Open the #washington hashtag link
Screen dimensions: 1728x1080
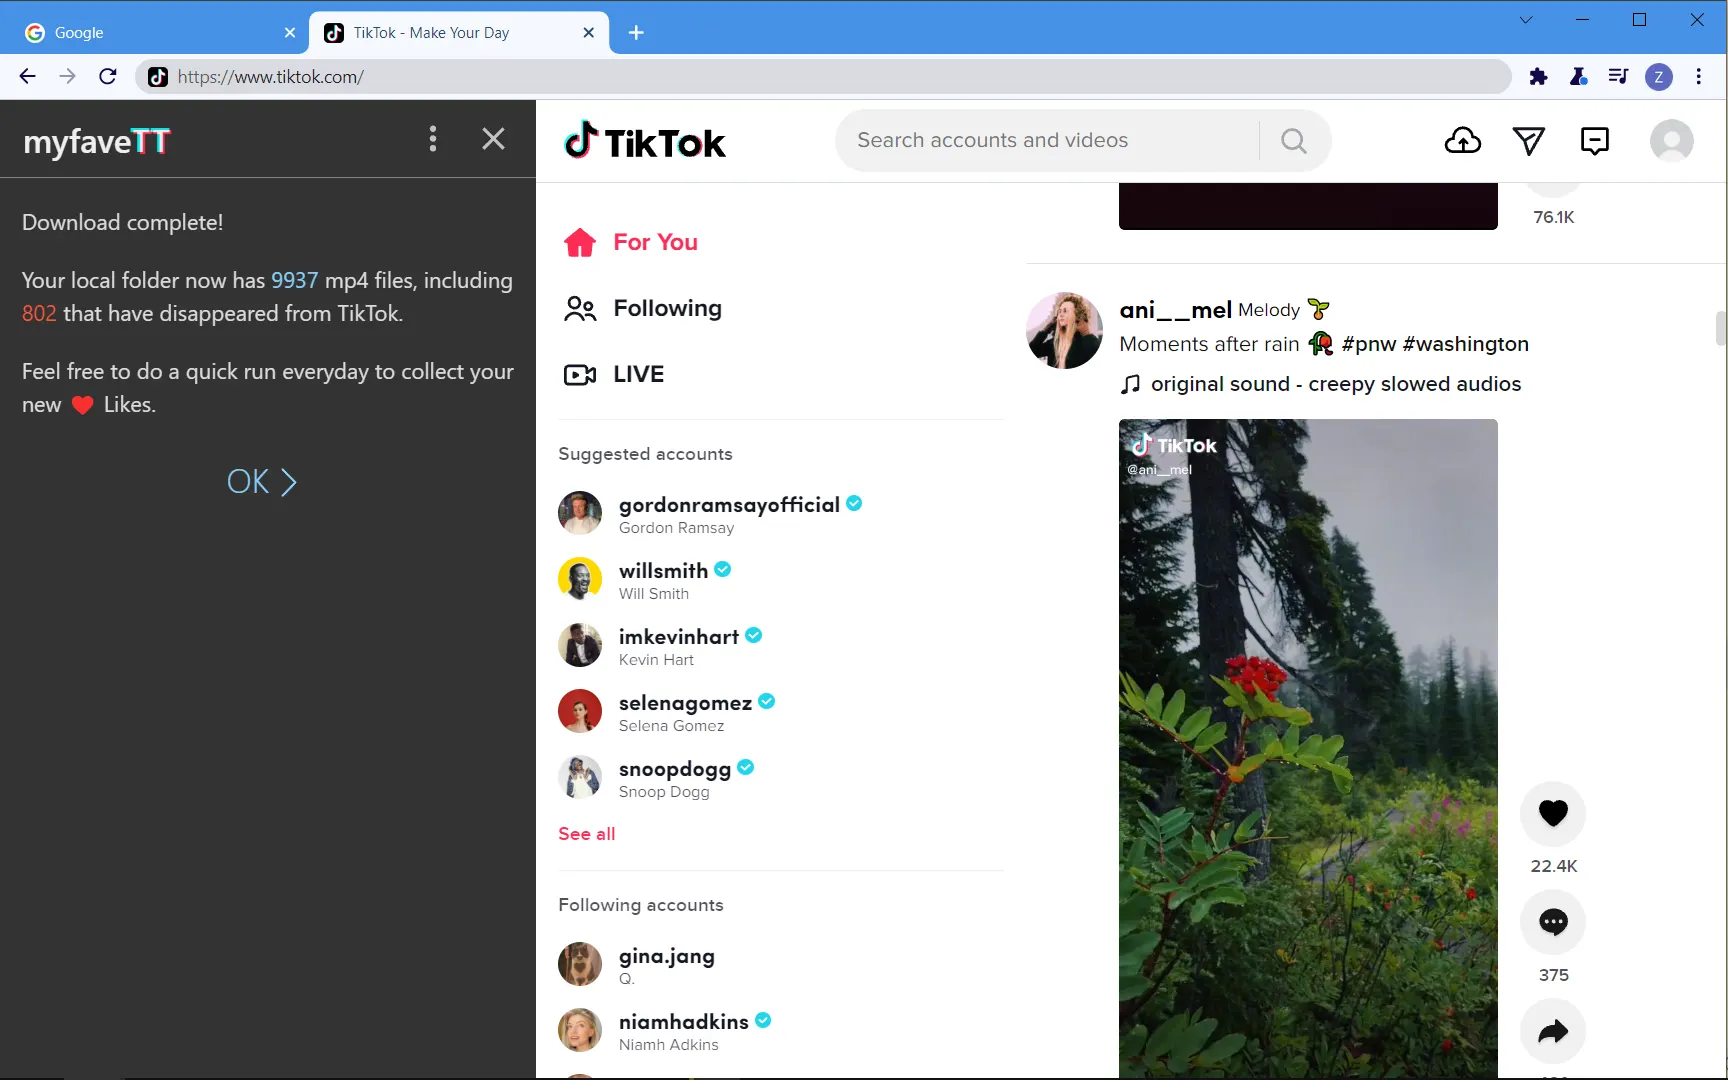point(1467,343)
